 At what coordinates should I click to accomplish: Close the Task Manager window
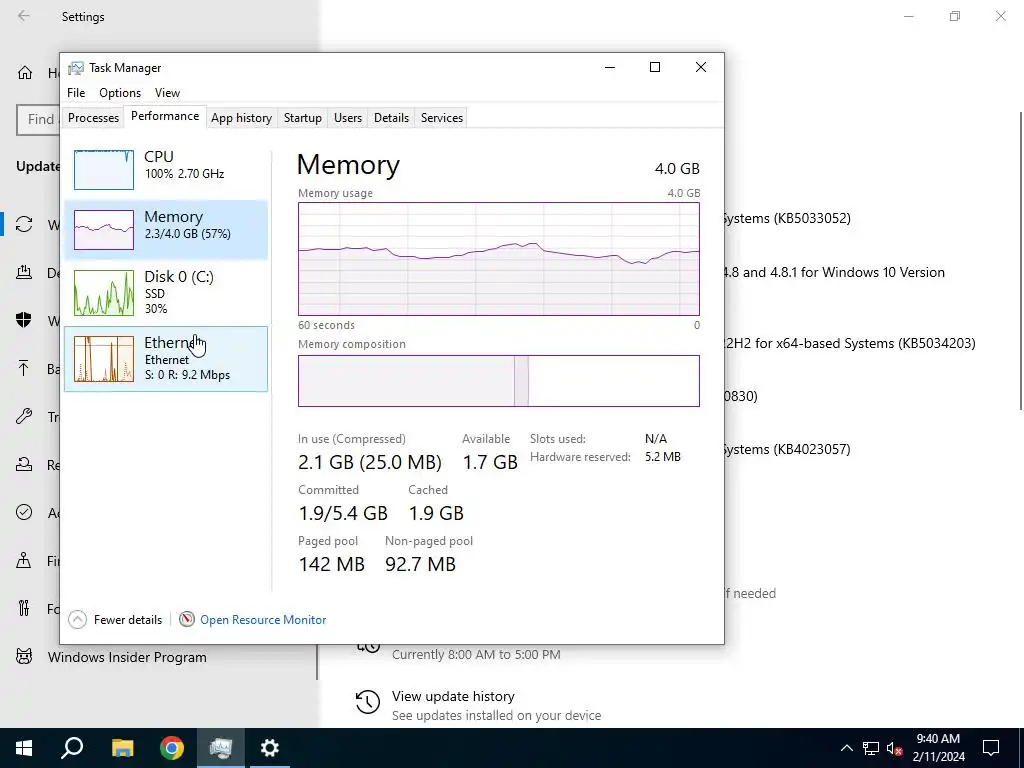click(701, 67)
